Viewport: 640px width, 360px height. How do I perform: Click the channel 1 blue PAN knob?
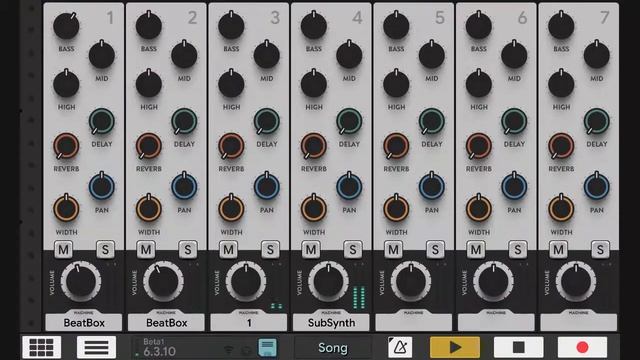coord(102,187)
